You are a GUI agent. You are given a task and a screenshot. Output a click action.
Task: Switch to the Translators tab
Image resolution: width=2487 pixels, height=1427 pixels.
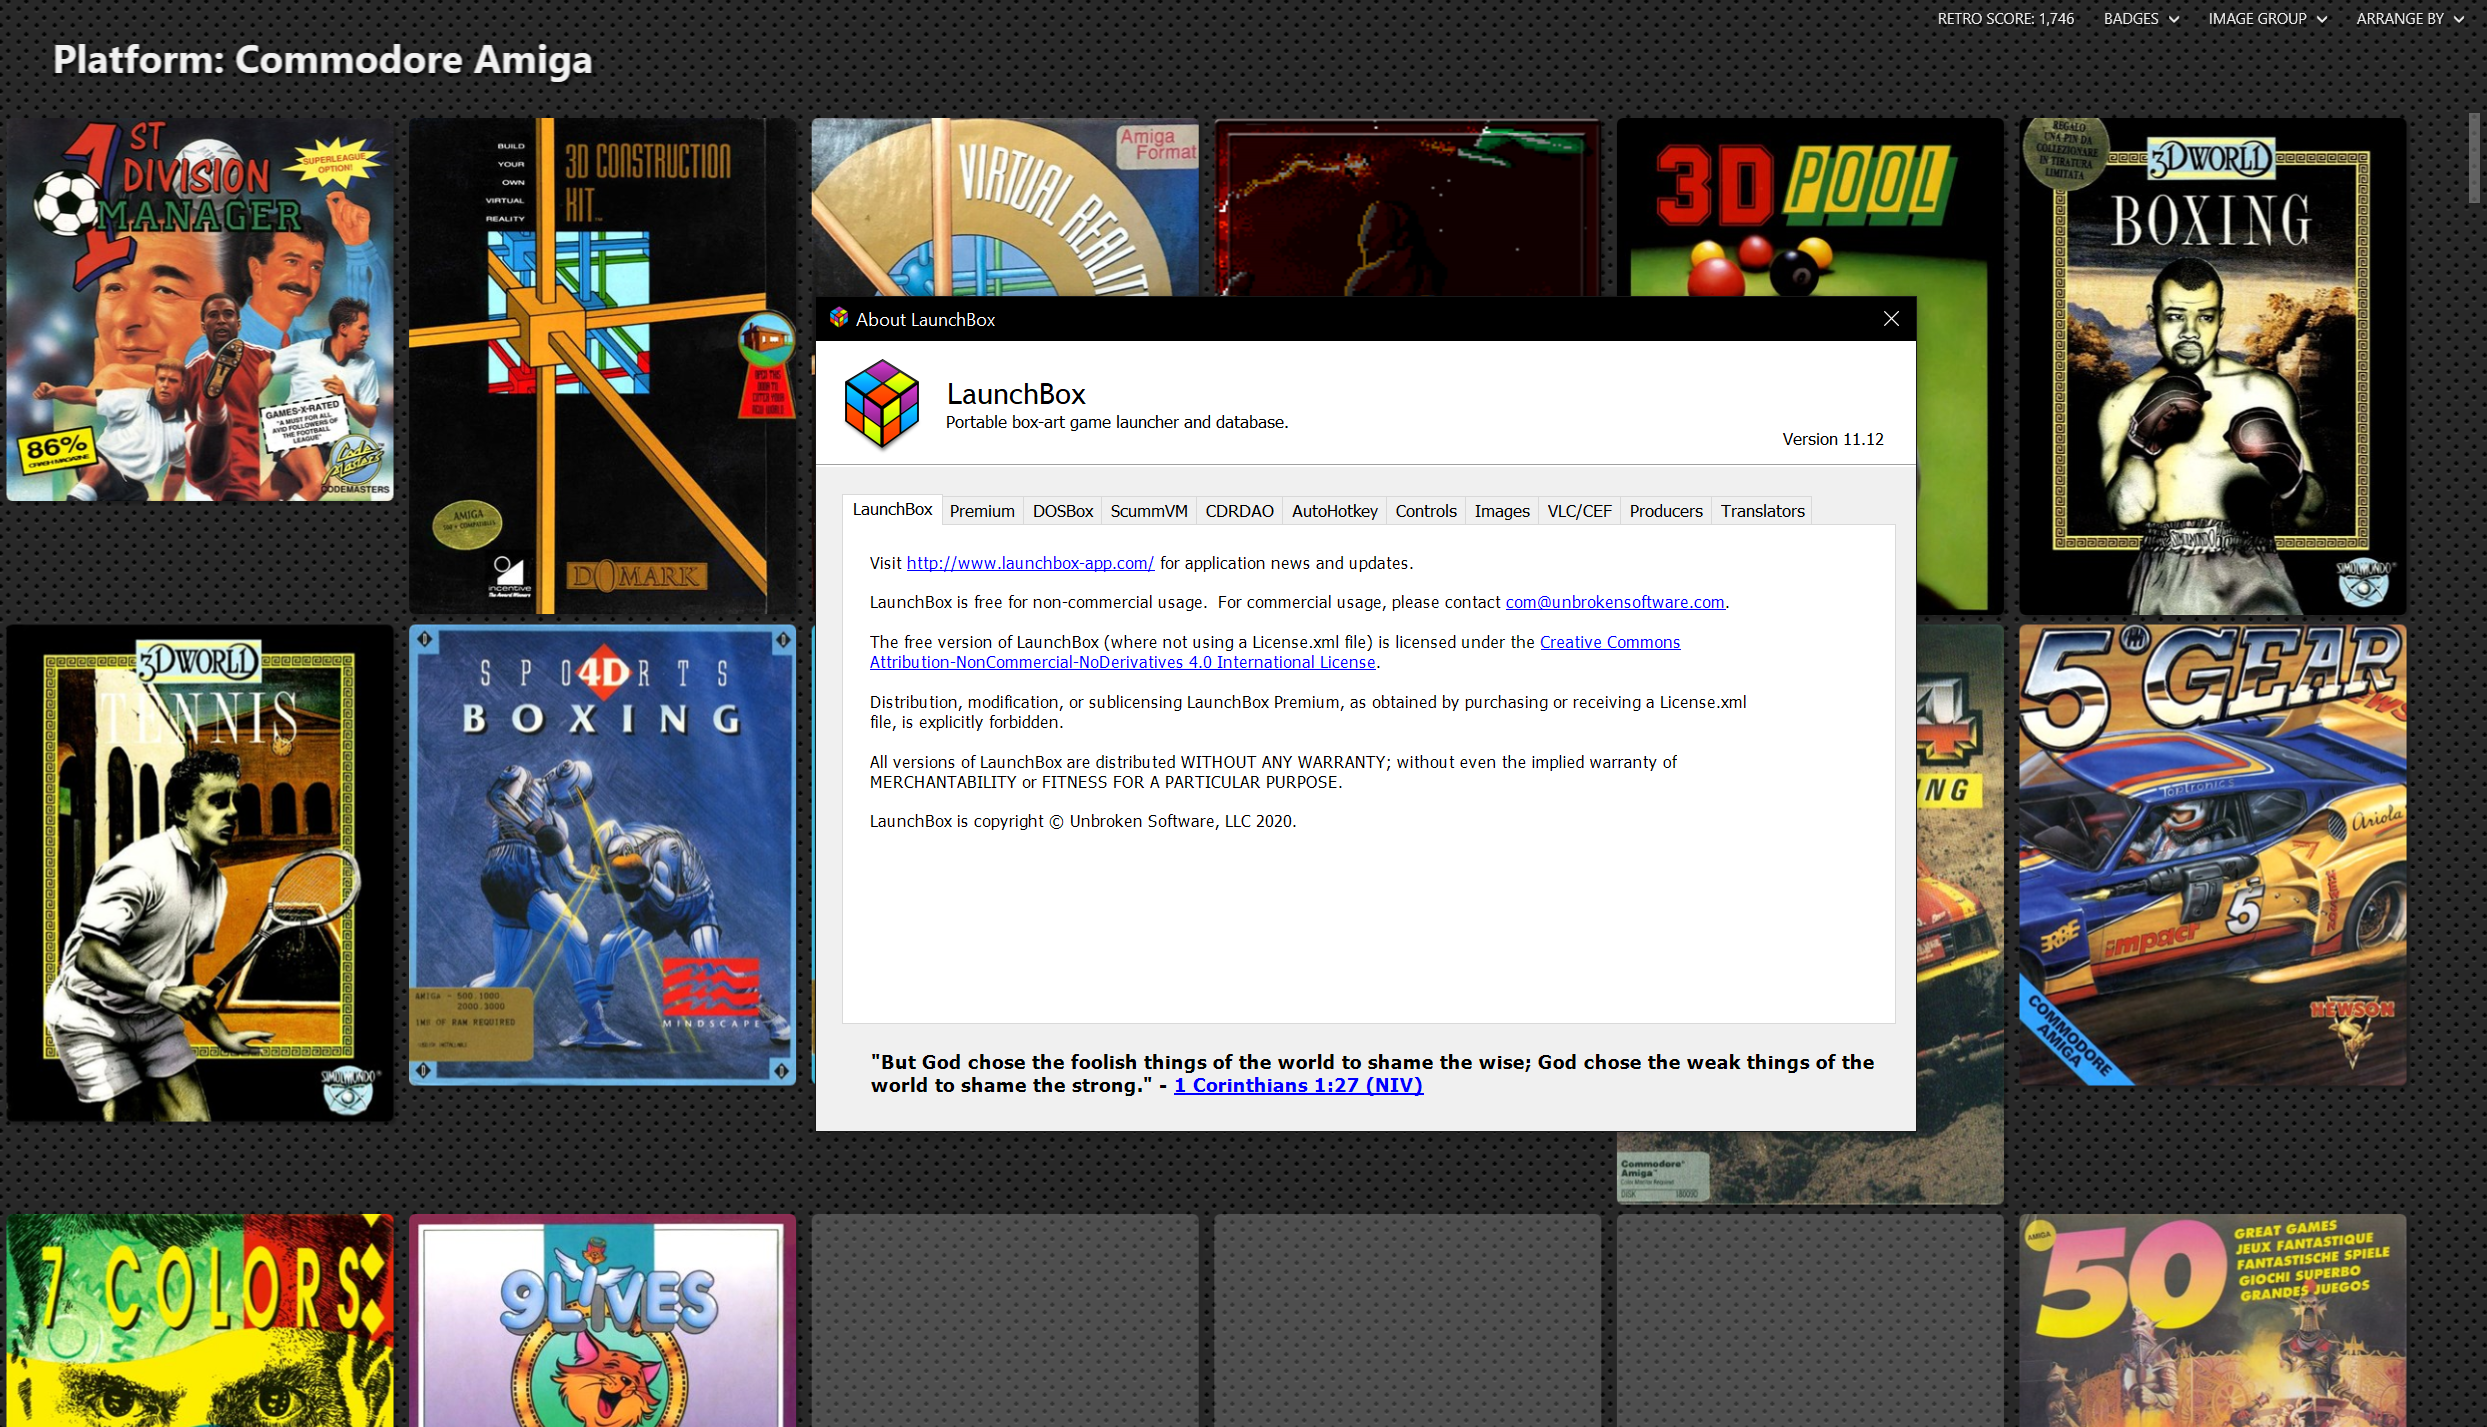(1762, 511)
